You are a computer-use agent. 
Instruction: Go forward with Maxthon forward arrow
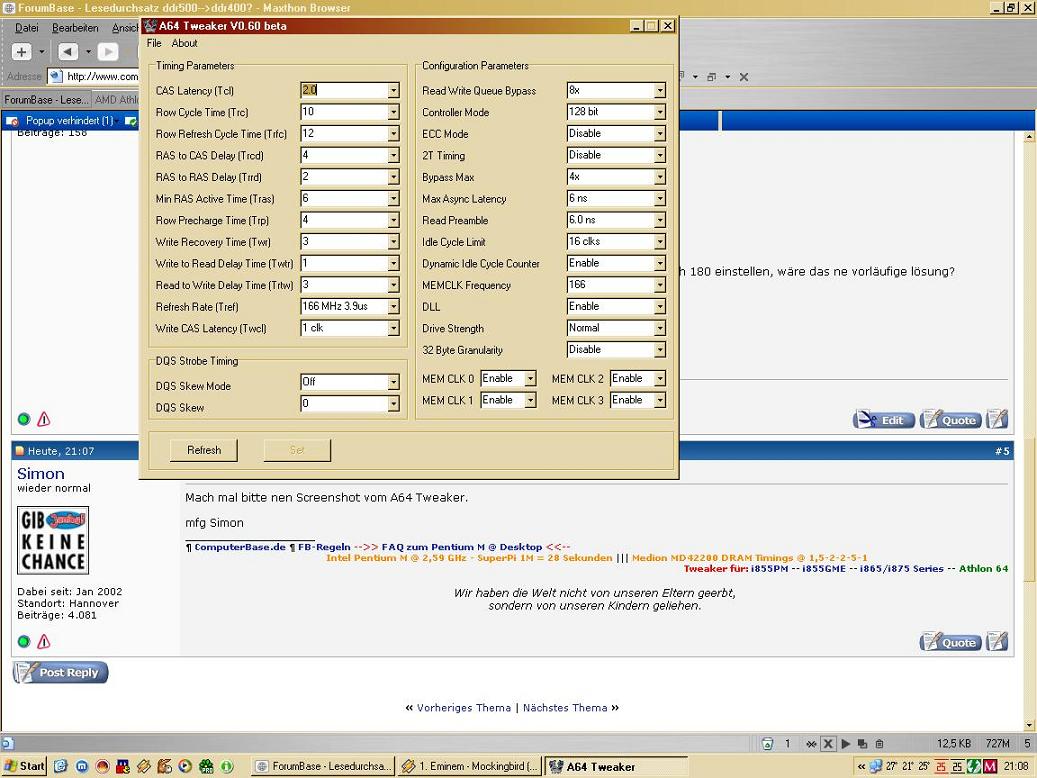(x=108, y=52)
